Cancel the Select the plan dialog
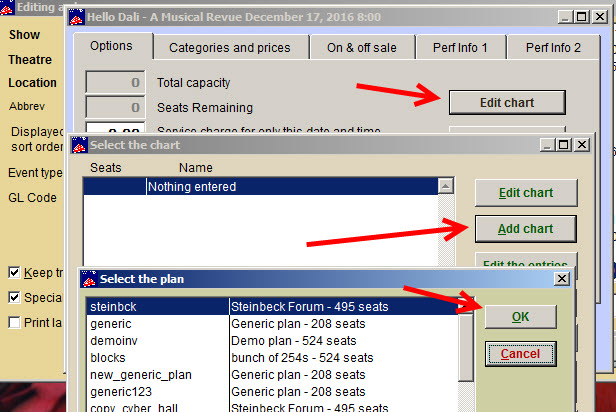 [x=521, y=354]
